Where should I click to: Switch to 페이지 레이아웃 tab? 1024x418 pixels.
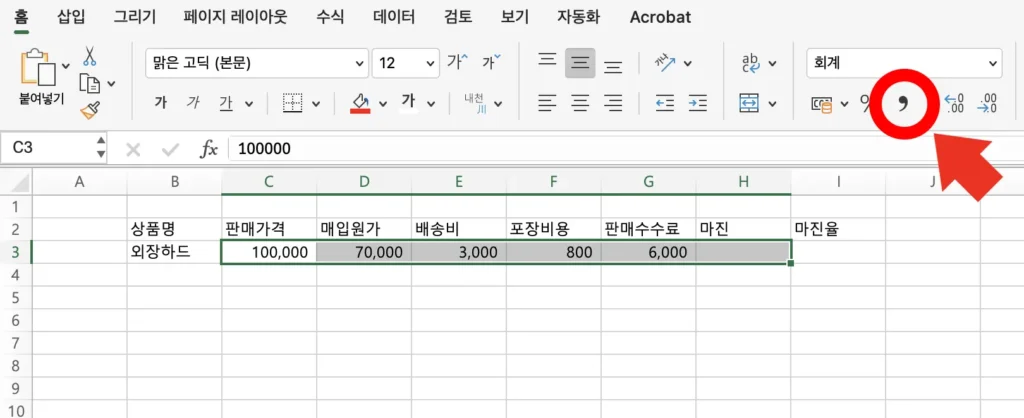pyautogui.click(x=236, y=17)
